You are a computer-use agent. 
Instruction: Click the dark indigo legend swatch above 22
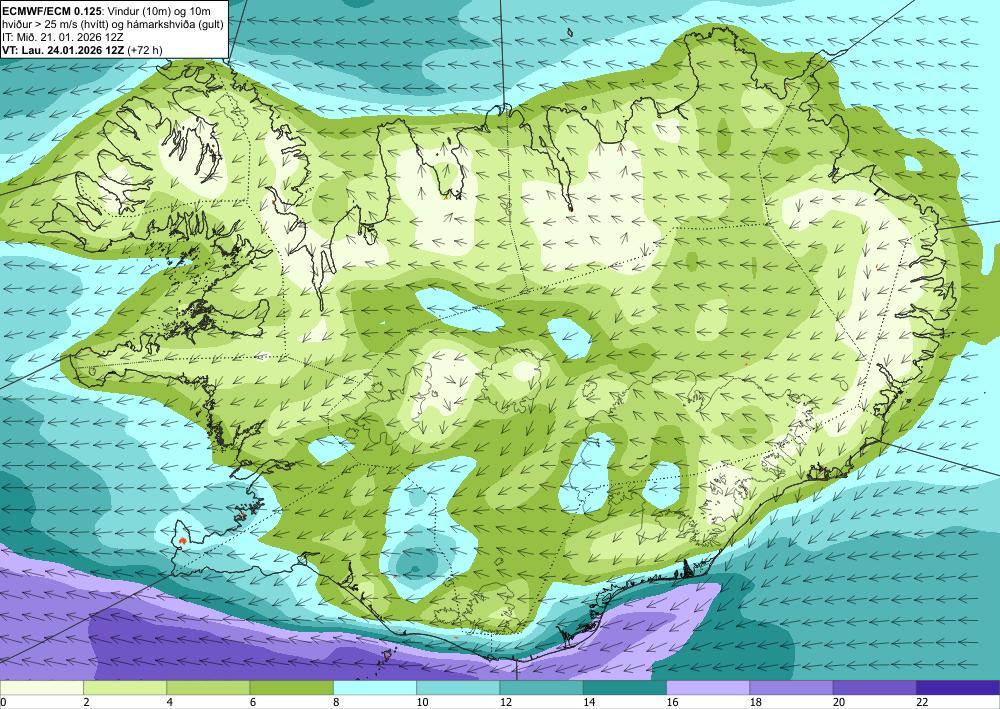(x=958, y=687)
